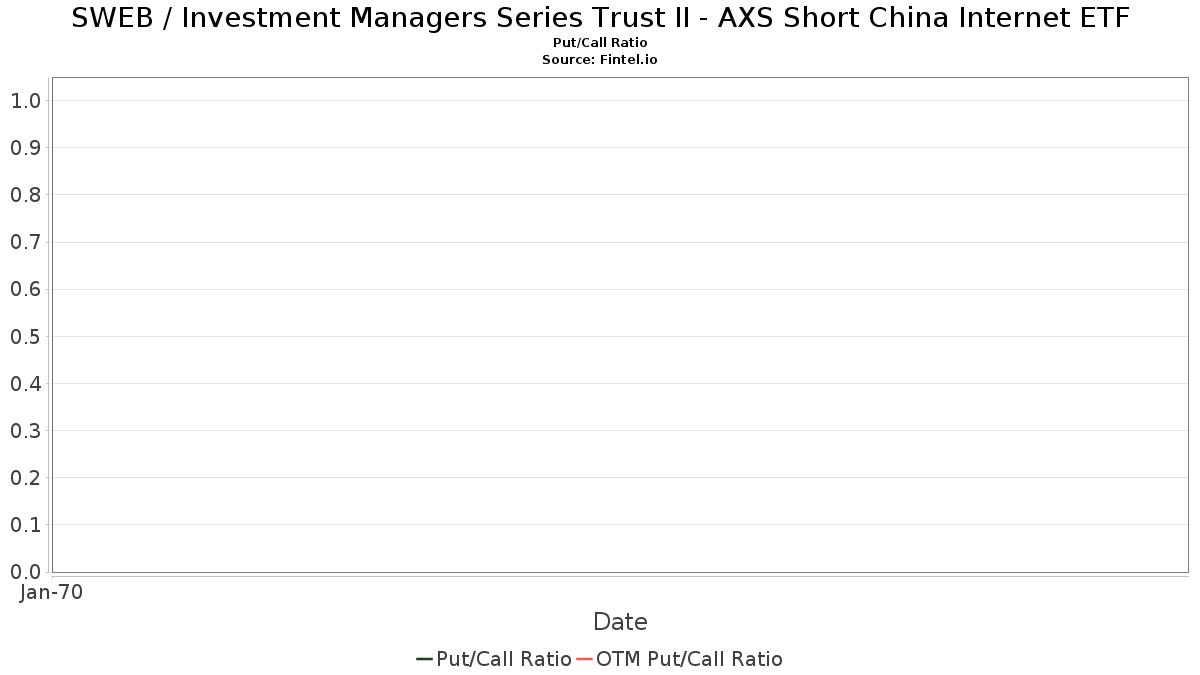
Task: Click the 0.7 y-axis label
Action: pyautogui.click(x=25, y=242)
